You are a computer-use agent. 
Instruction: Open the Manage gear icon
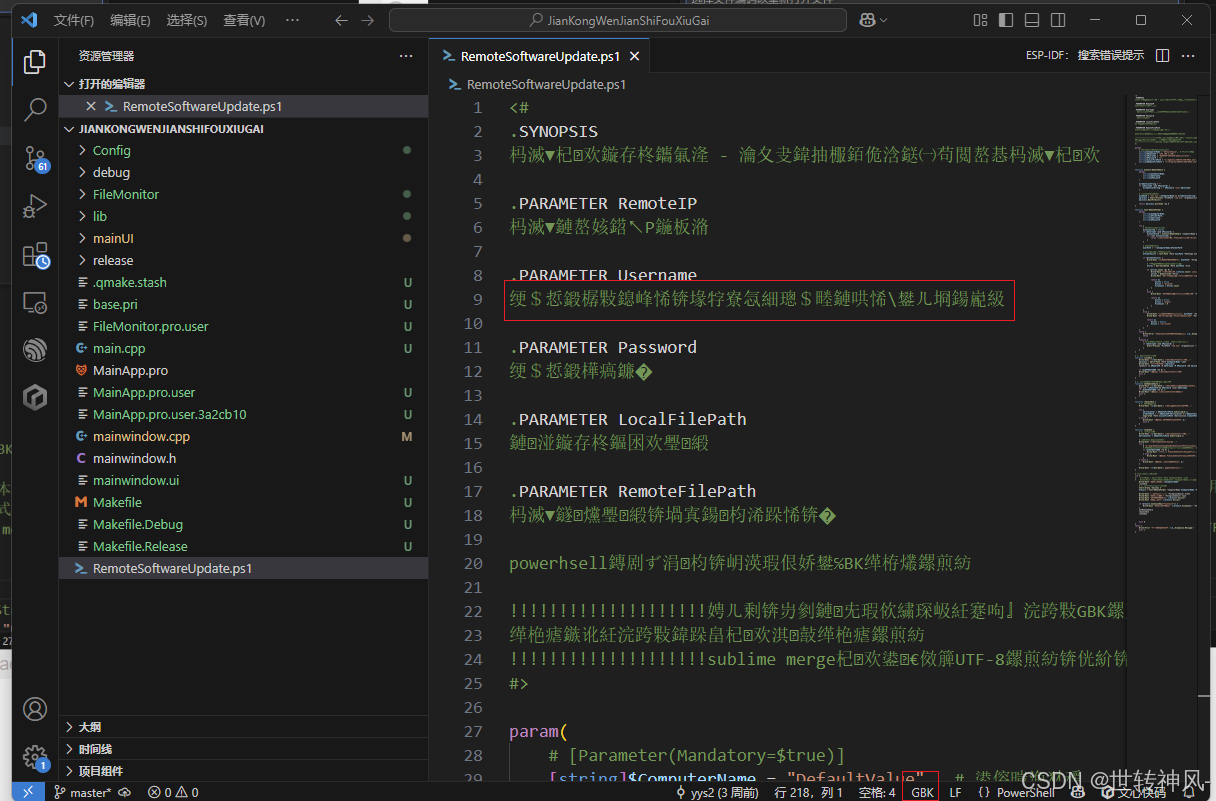(x=35, y=756)
